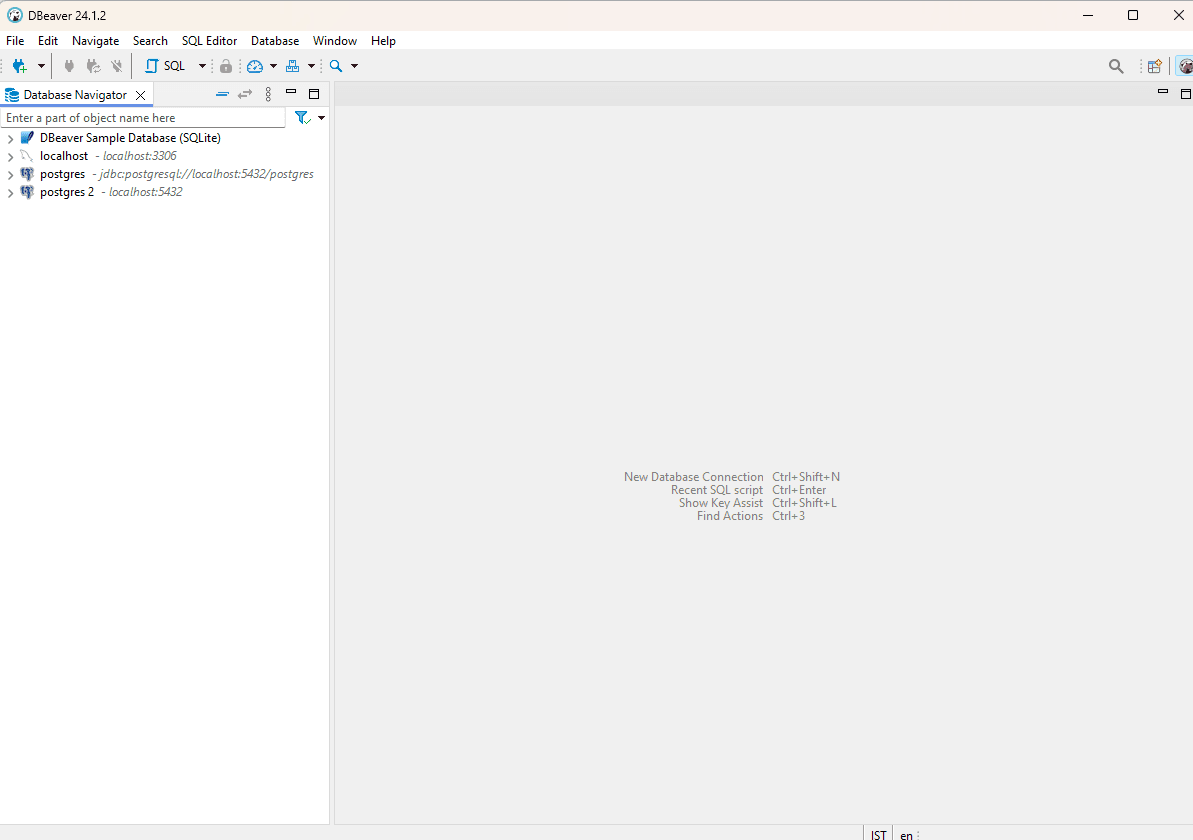Select DBeaver Sample Database (SQLite) connection

(x=130, y=138)
